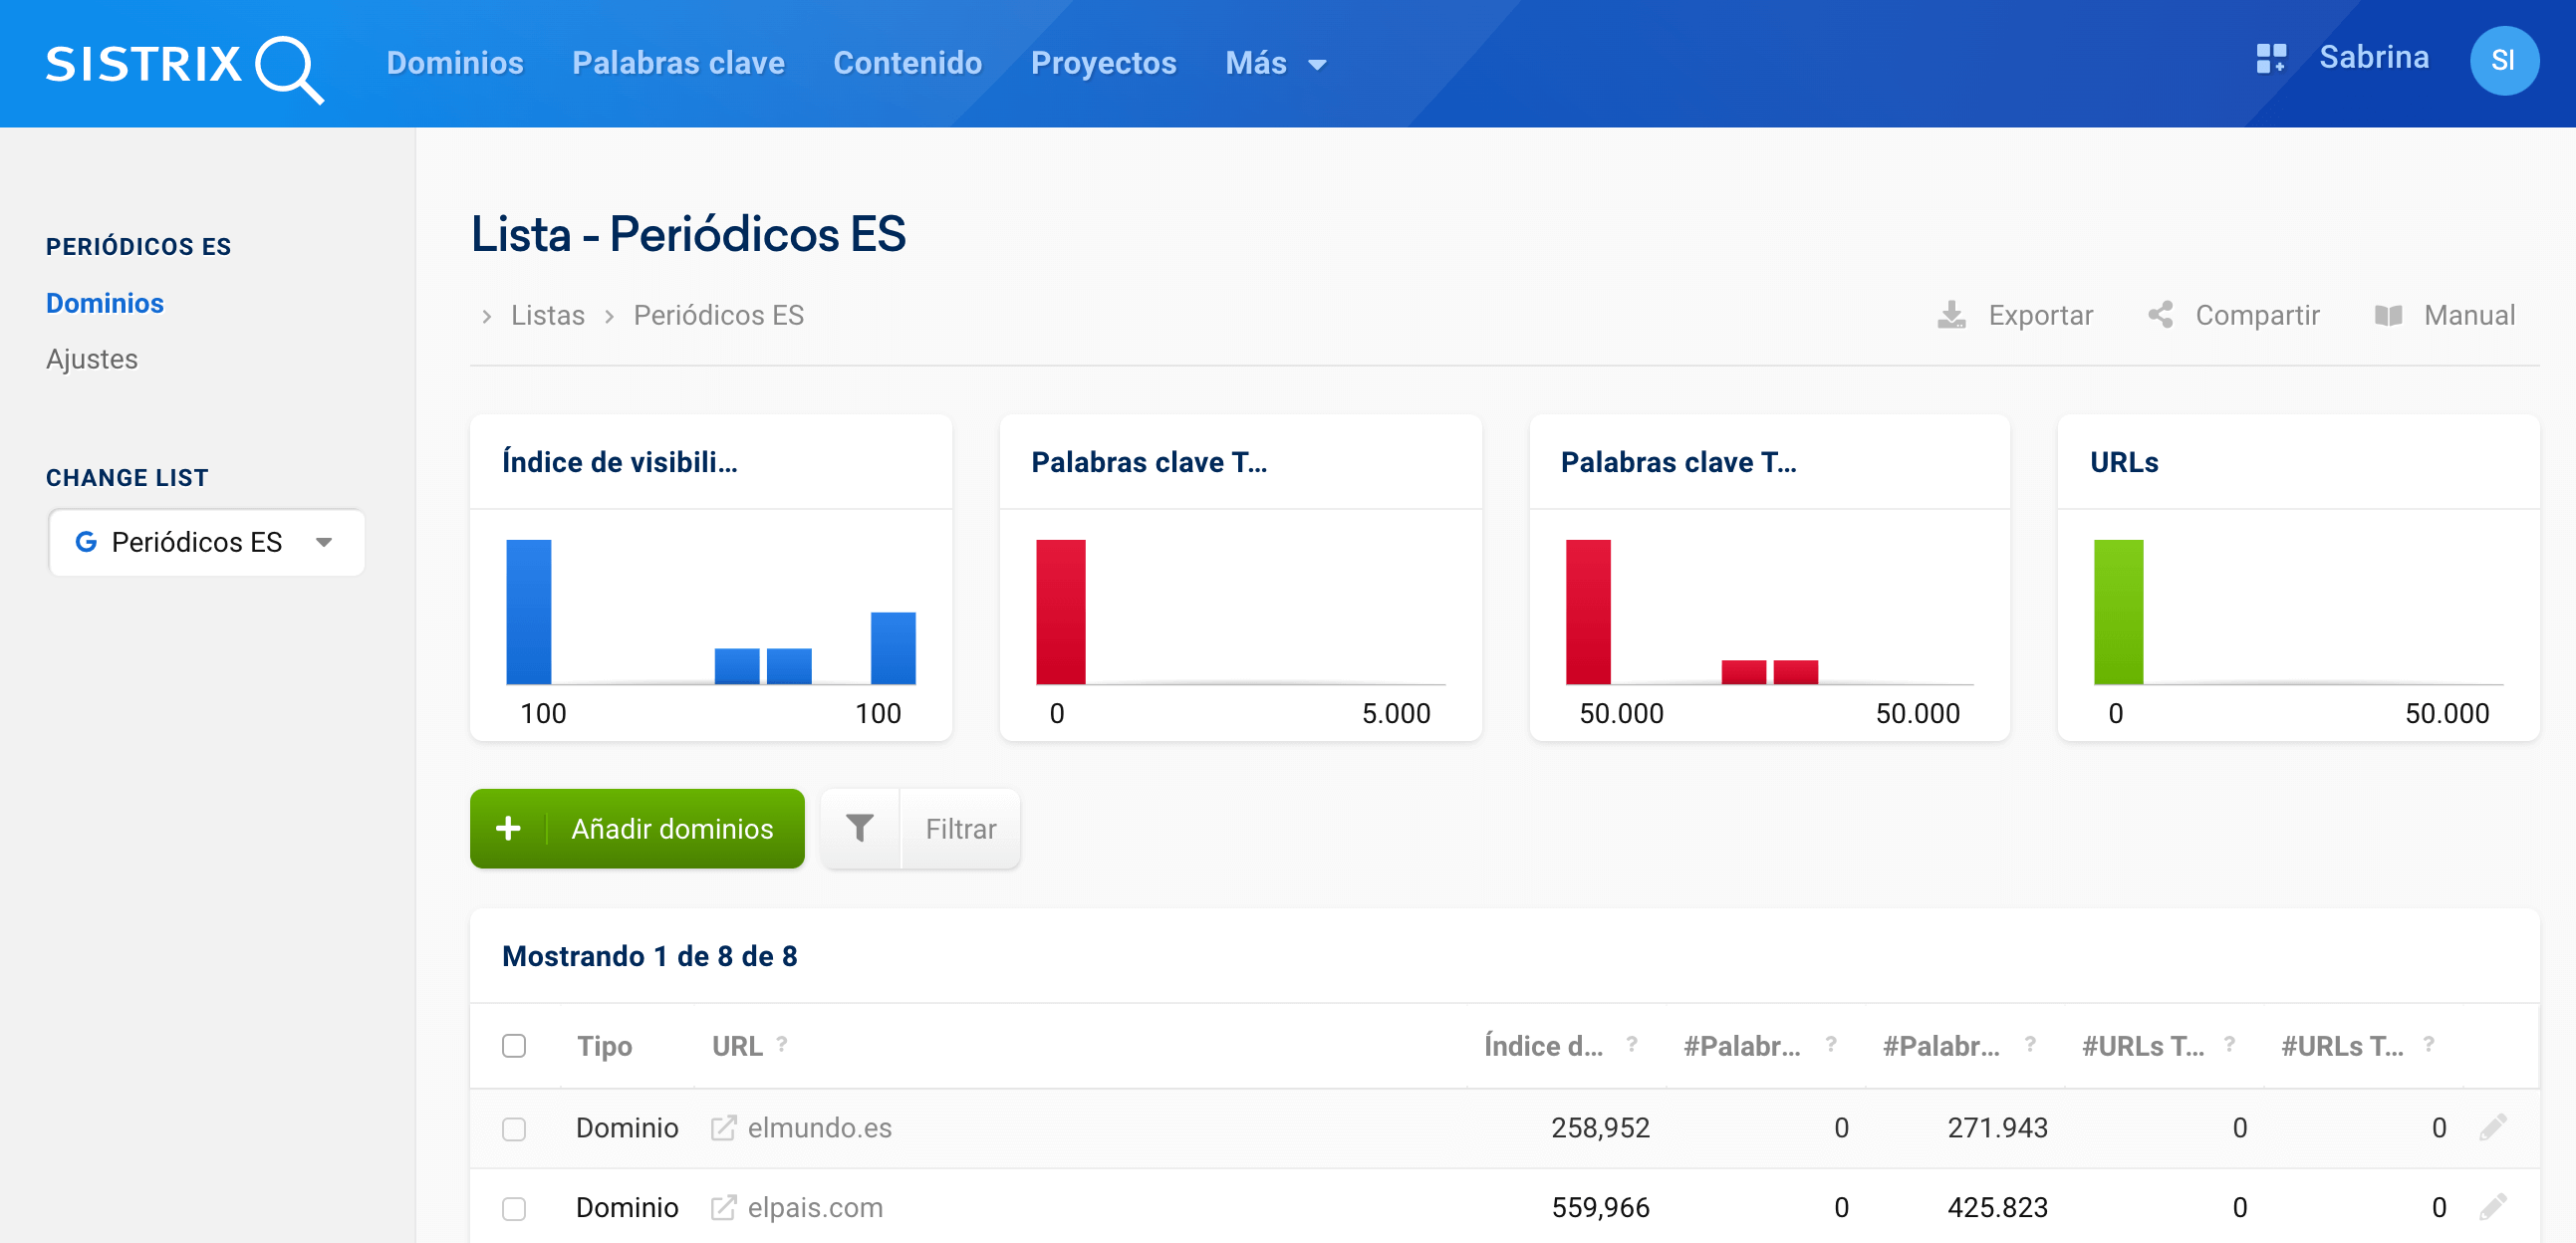Check the elpais.com row checkbox
2576x1243 pixels.
point(514,1208)
